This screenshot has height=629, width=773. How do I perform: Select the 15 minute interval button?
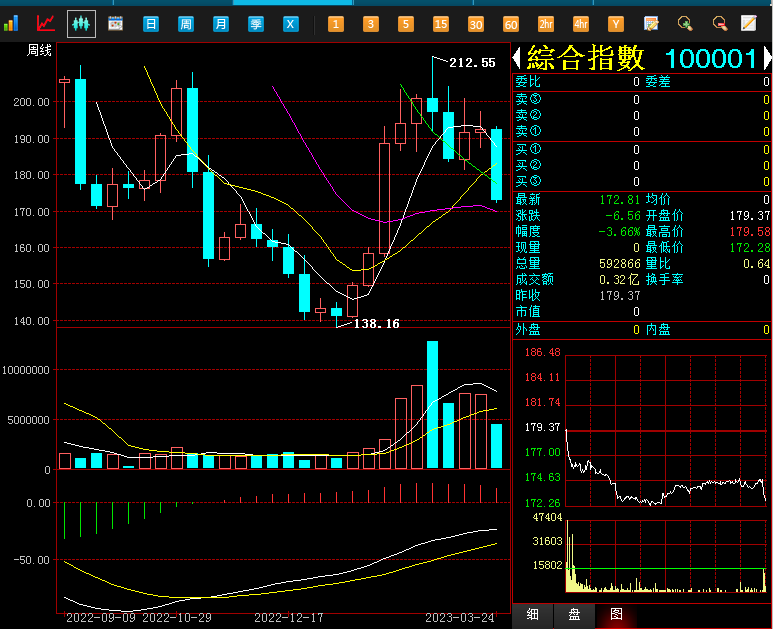[x=441, y=23]
